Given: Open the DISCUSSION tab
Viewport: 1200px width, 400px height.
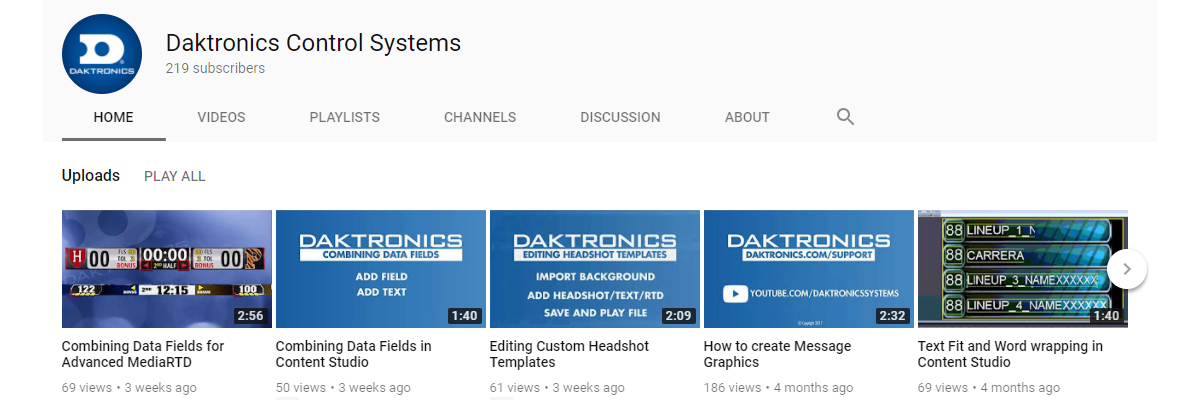Looking at the screenshot, I should point(620,117).
